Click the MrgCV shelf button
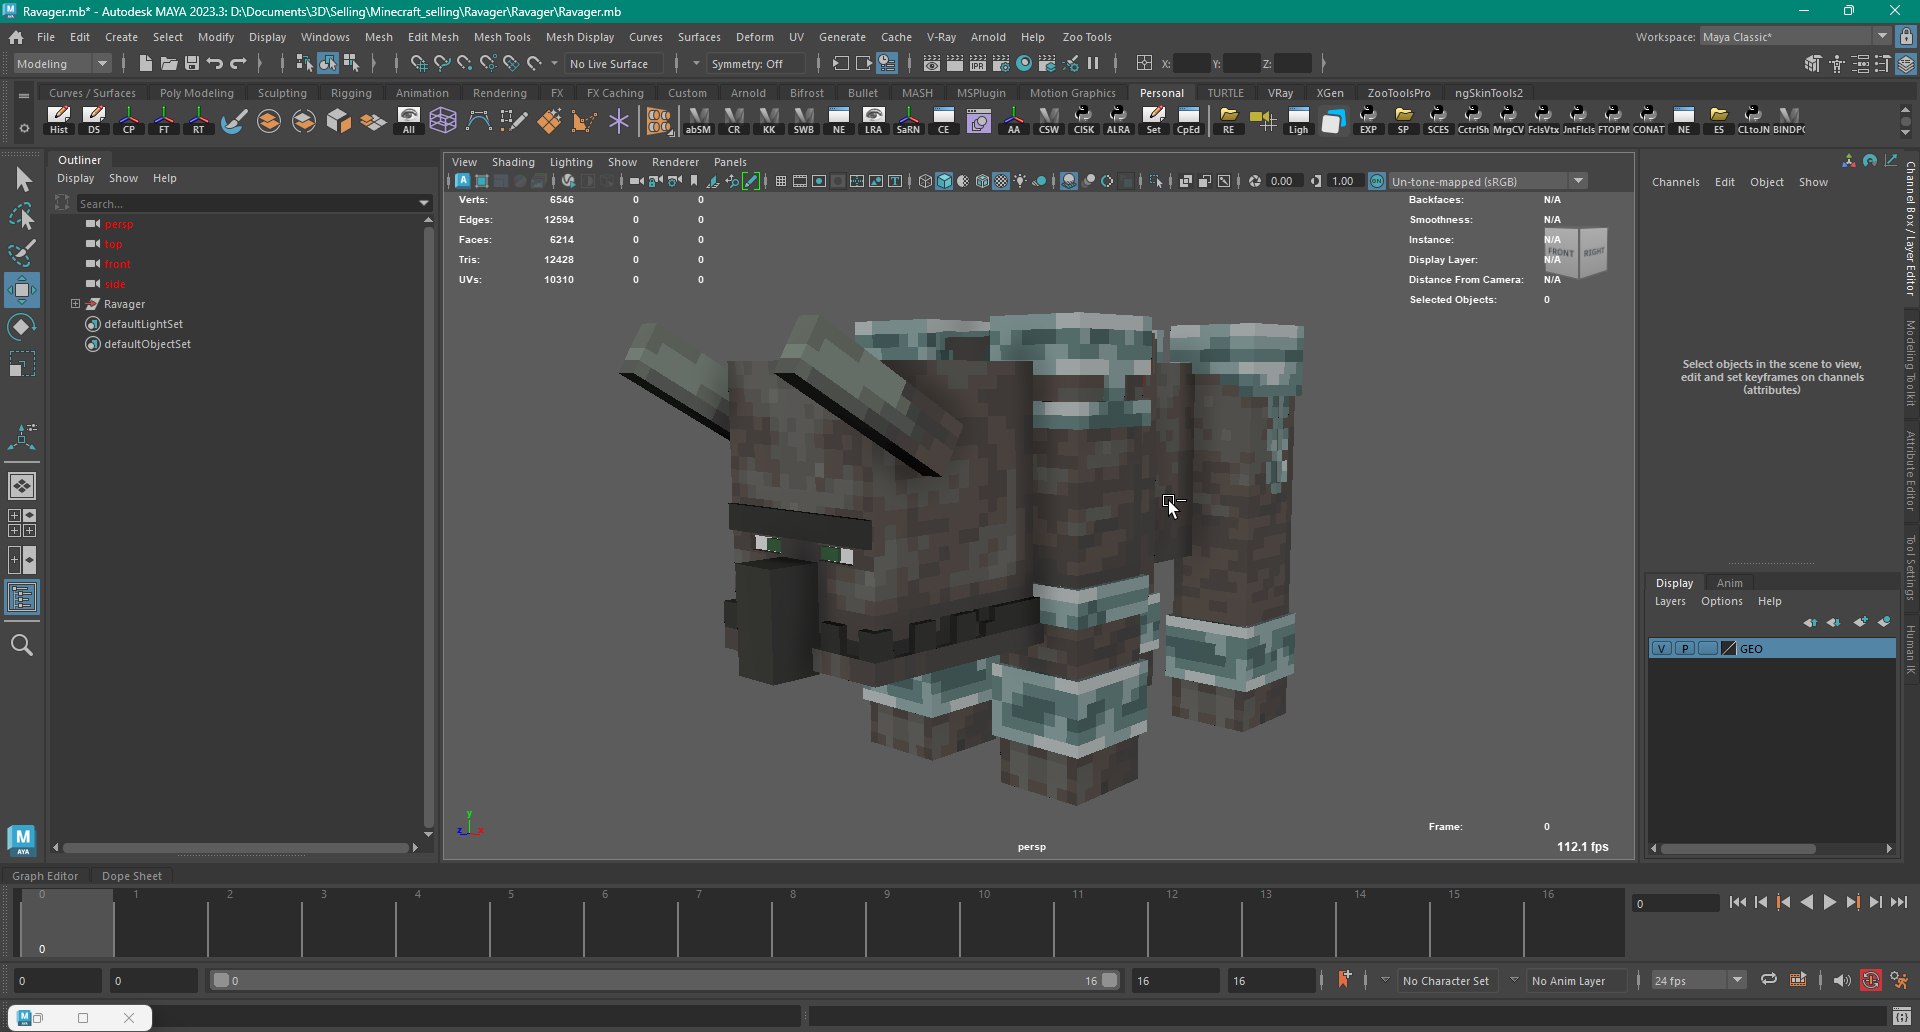This screenshot has height=1032, width=1920. [x=1508, y=121]
